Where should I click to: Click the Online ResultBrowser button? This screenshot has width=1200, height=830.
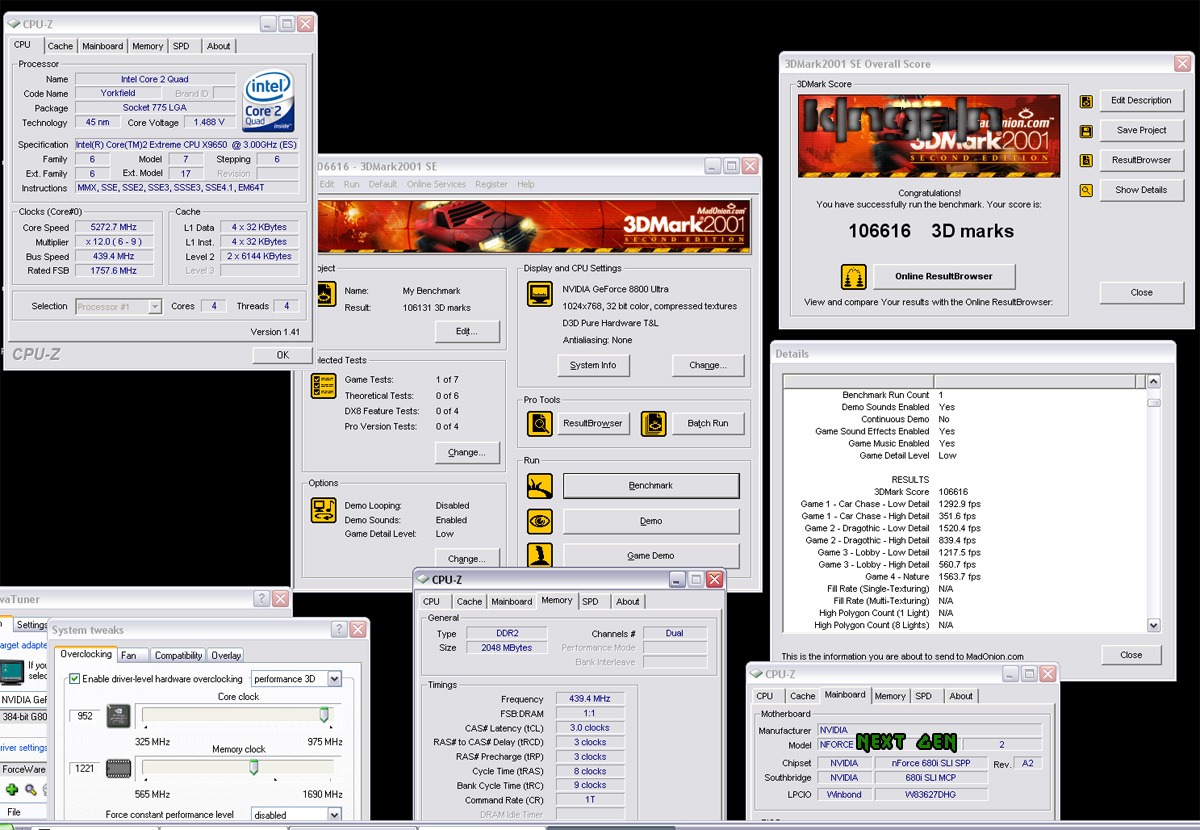coord(944,277)
